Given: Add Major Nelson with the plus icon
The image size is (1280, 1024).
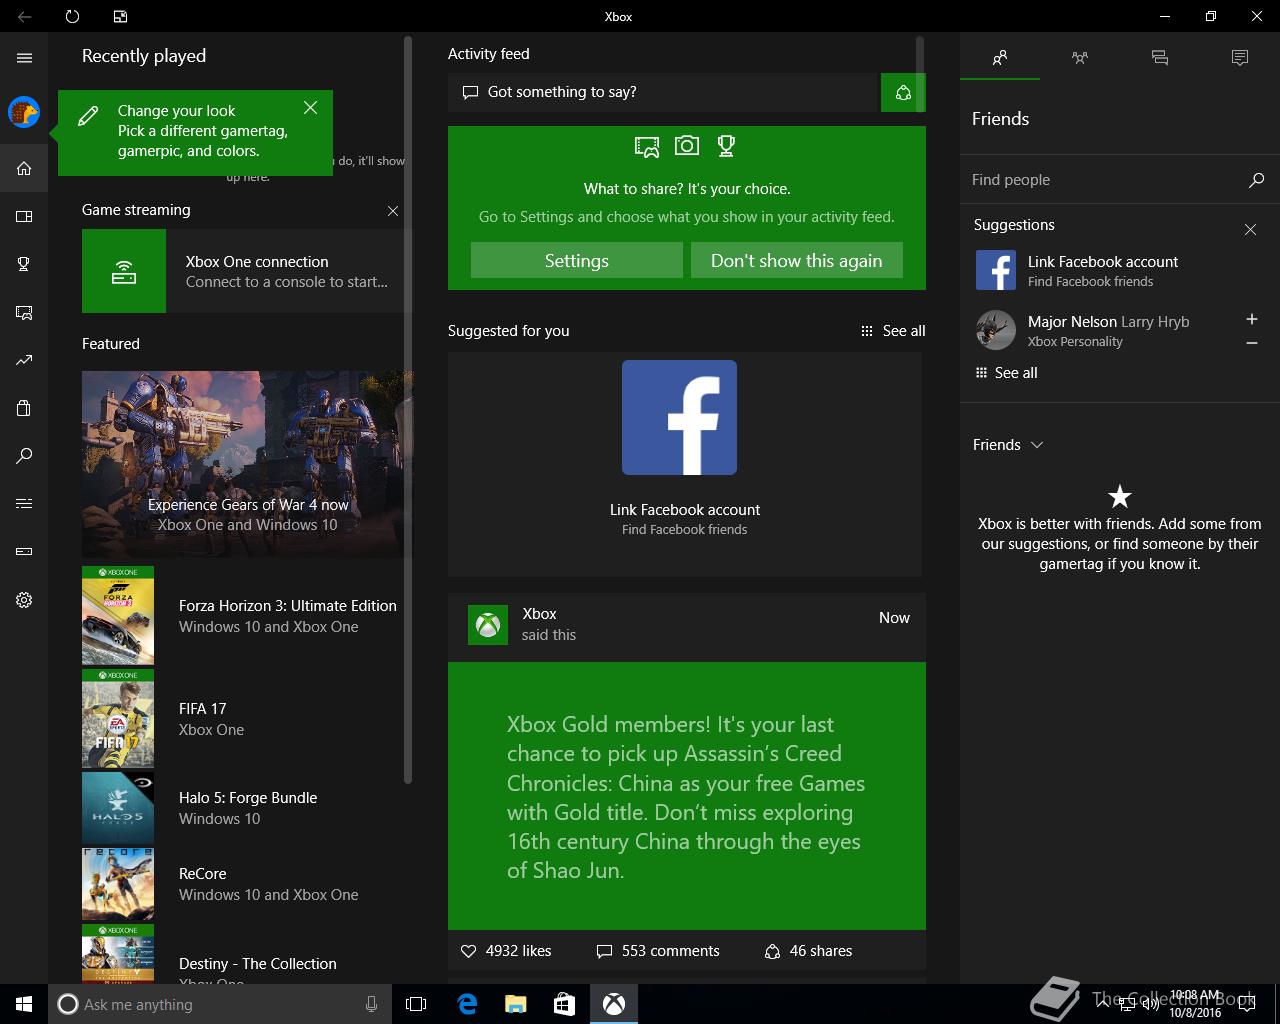Looking at the screenshot, I should [1251, 319].
